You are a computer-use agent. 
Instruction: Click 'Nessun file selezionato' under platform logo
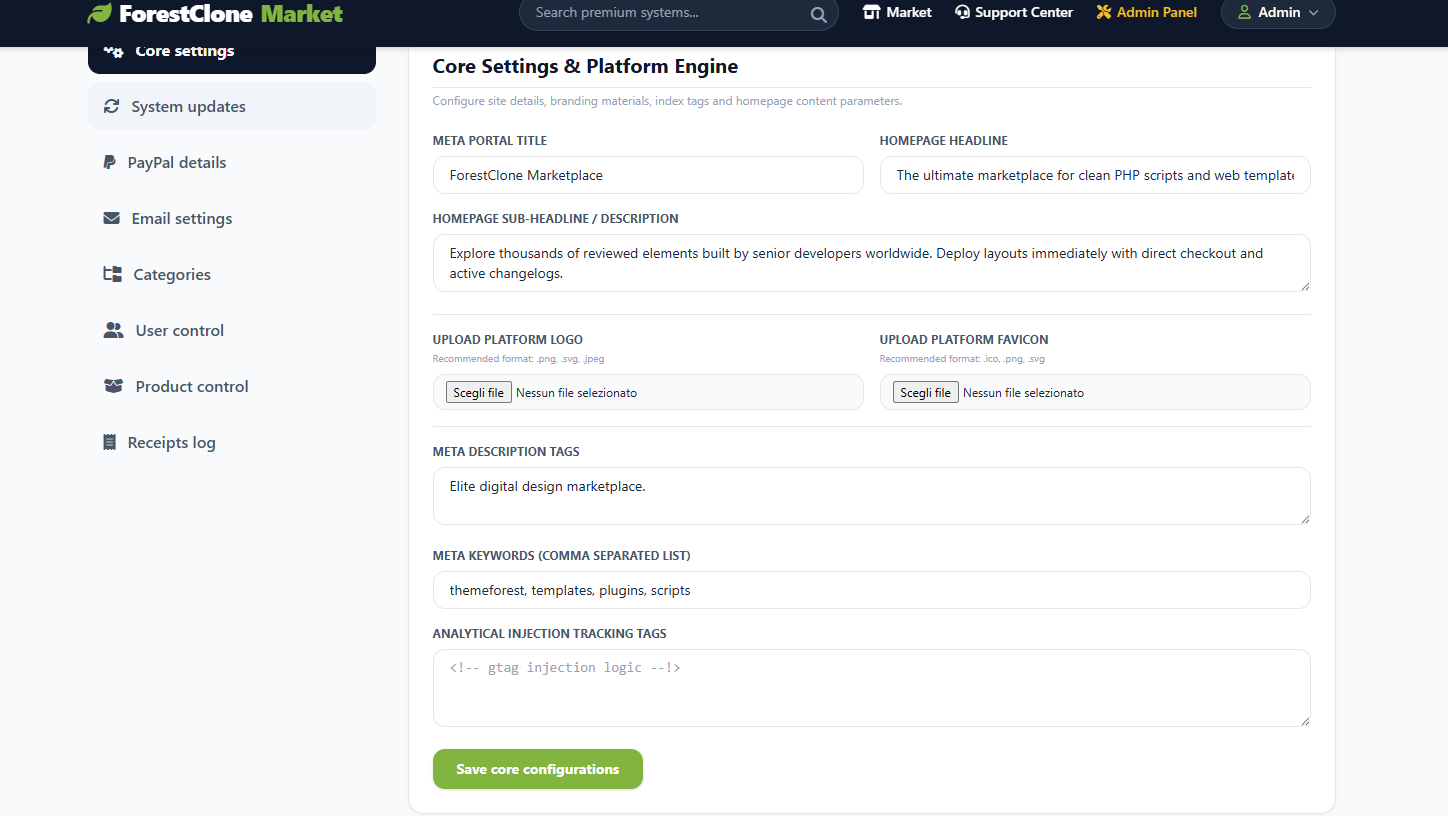click(x=576, y=393)
